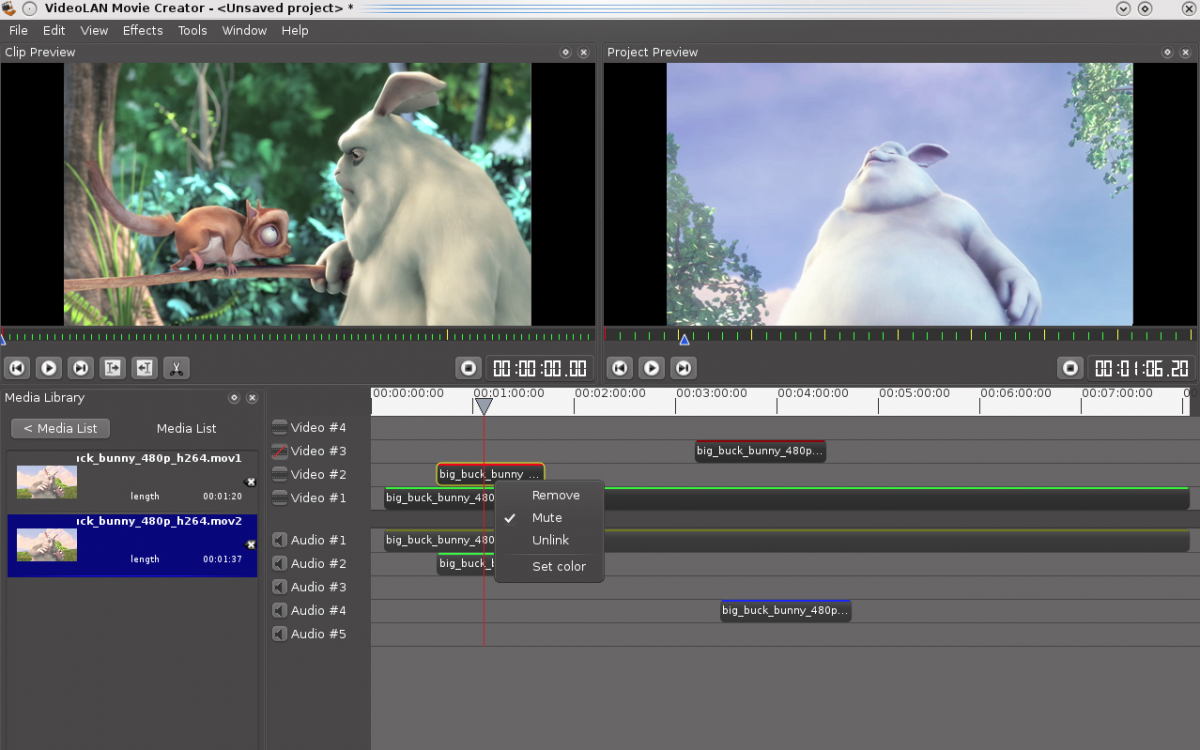Pick Set color from the context menu
Viewport: 1200px width, 750px height.
tap(558, 566)
